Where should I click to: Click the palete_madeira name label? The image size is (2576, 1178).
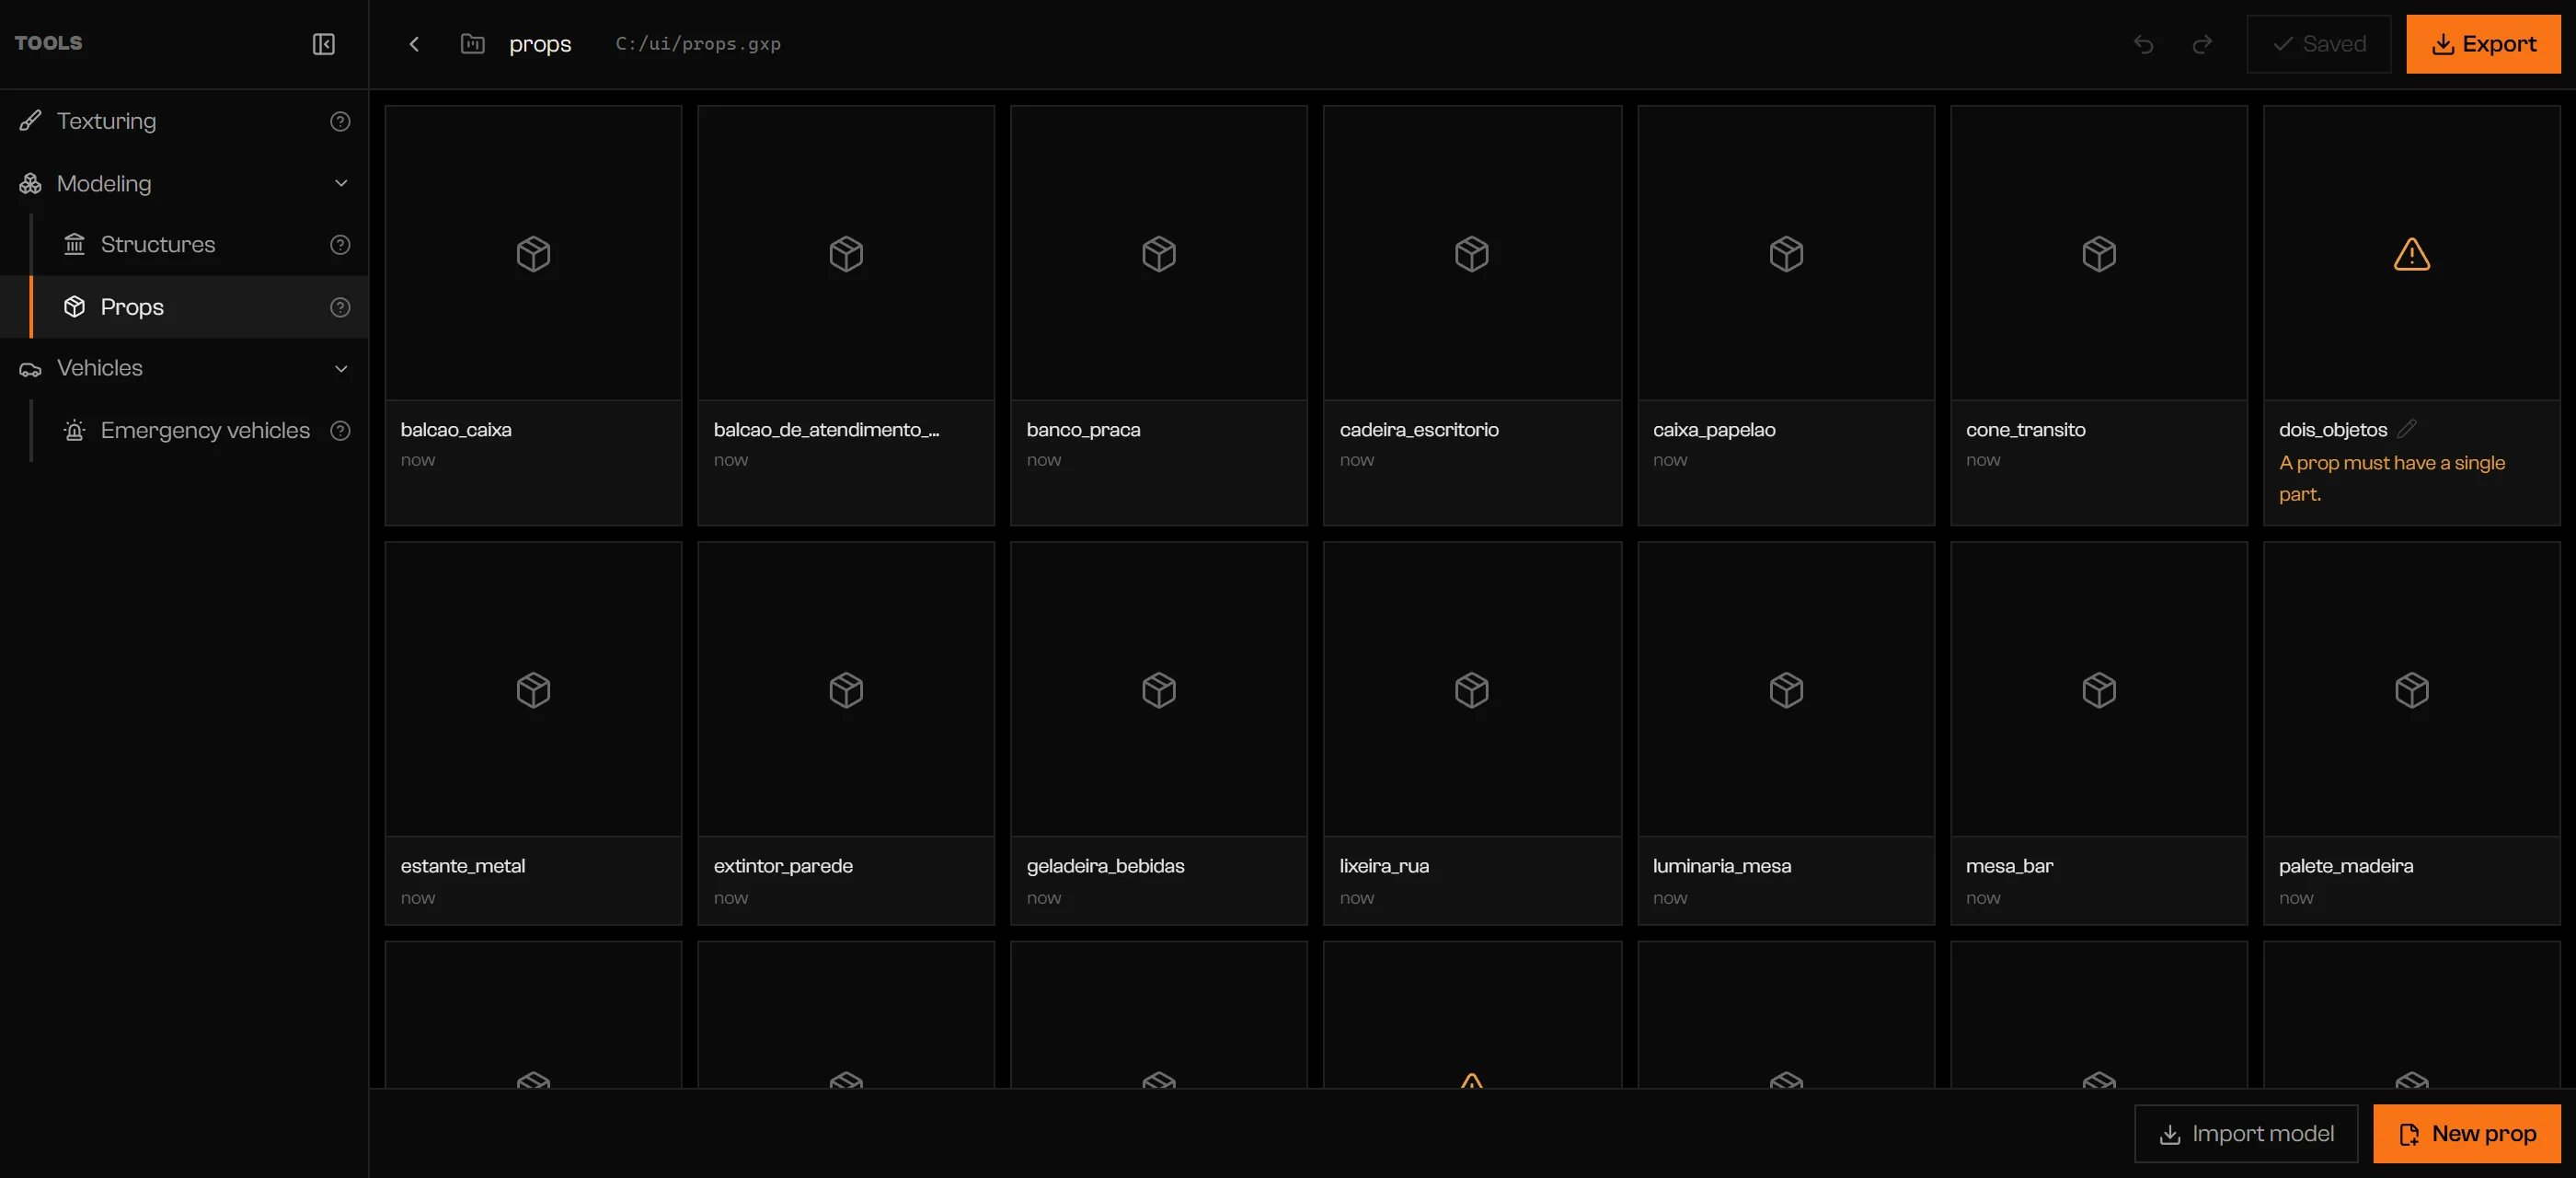pos(2345,866)
